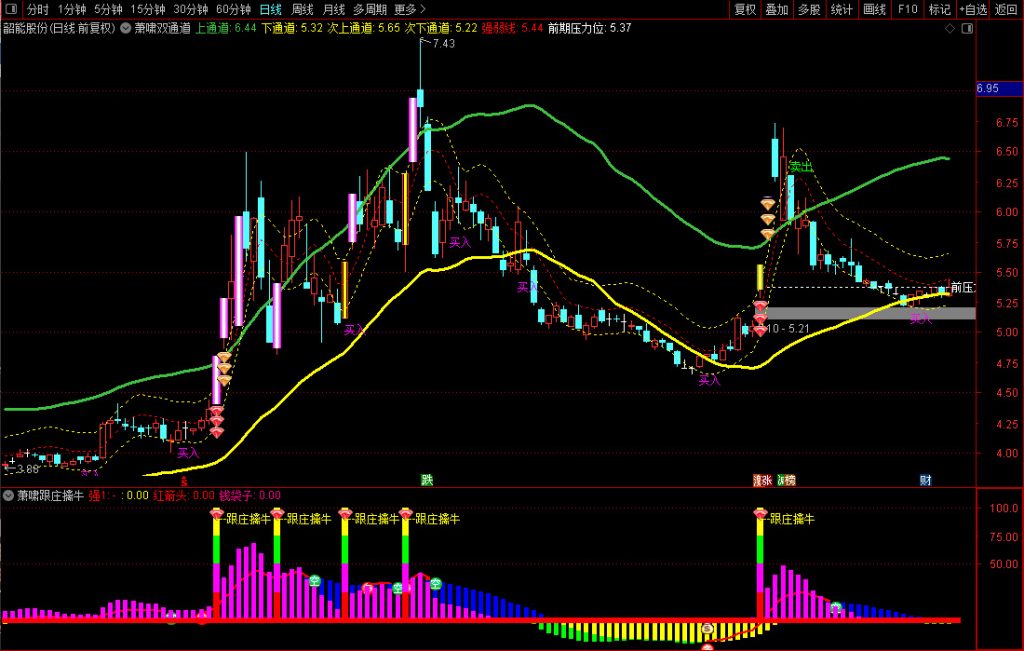Click the 6.95 price label on axis
Viewport: 1024px width, 651px height.
coord(988,89)
